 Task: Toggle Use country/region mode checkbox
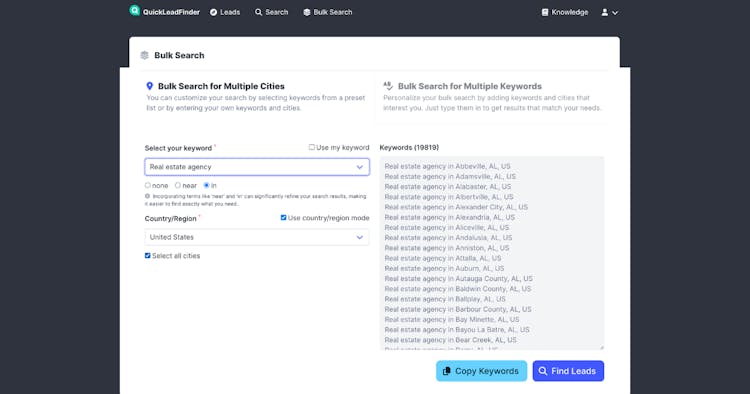[283, 218]
